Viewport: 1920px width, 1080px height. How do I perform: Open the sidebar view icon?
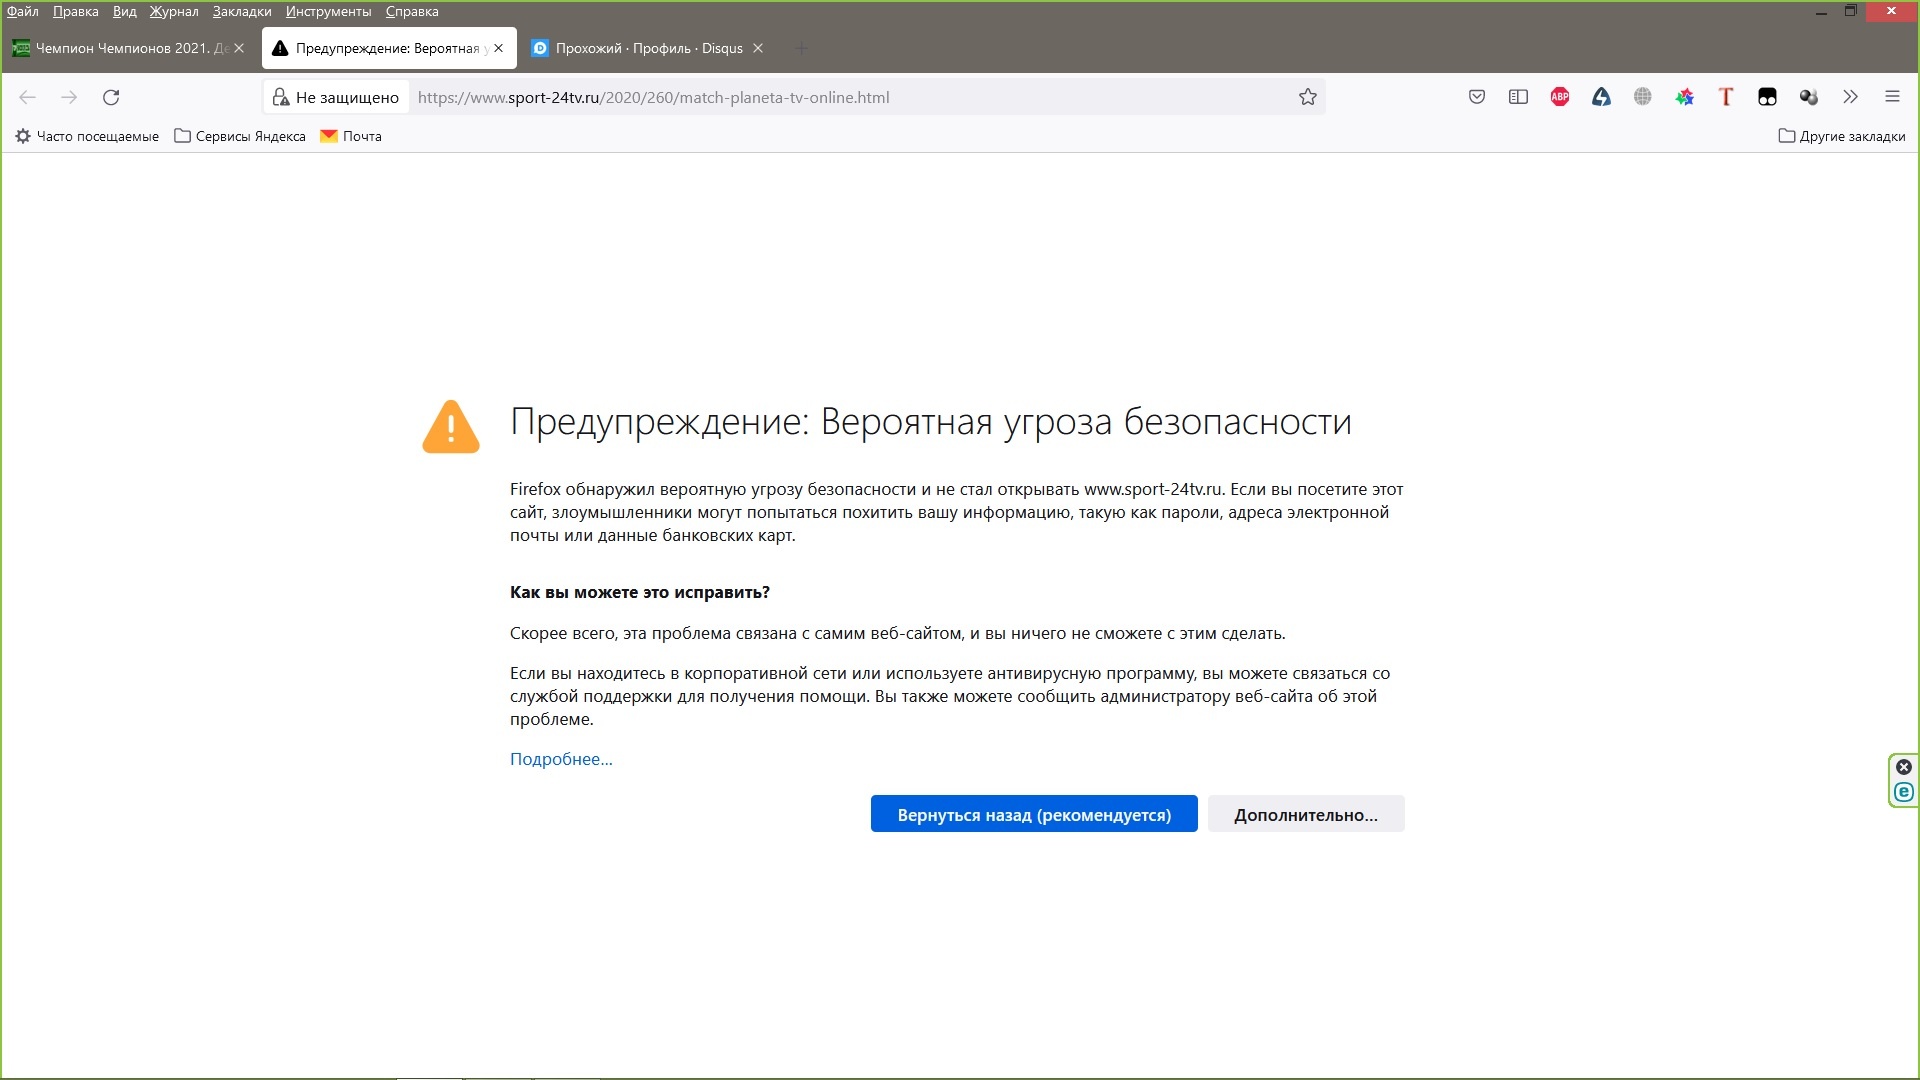pyautogui.click(x=1518, y=97)
